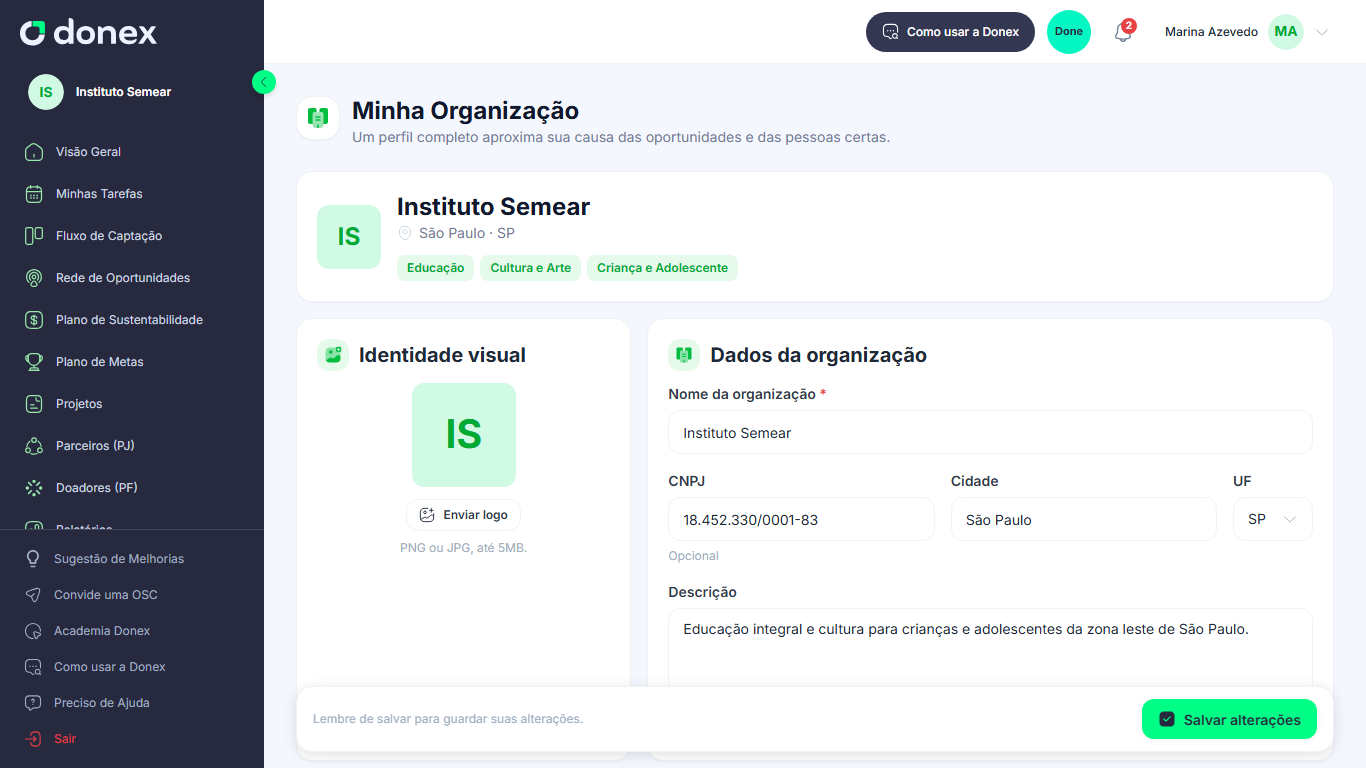The width and height of the screenshot is (1366, 768).
Task: Click the Fluxo de Captação board icon
Action: coord(34,236)
